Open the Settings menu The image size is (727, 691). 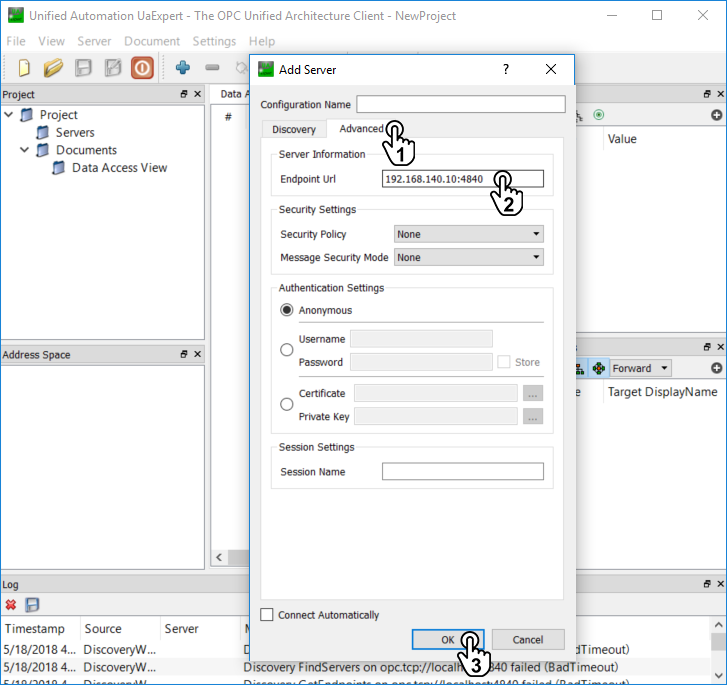coord(214,41)
